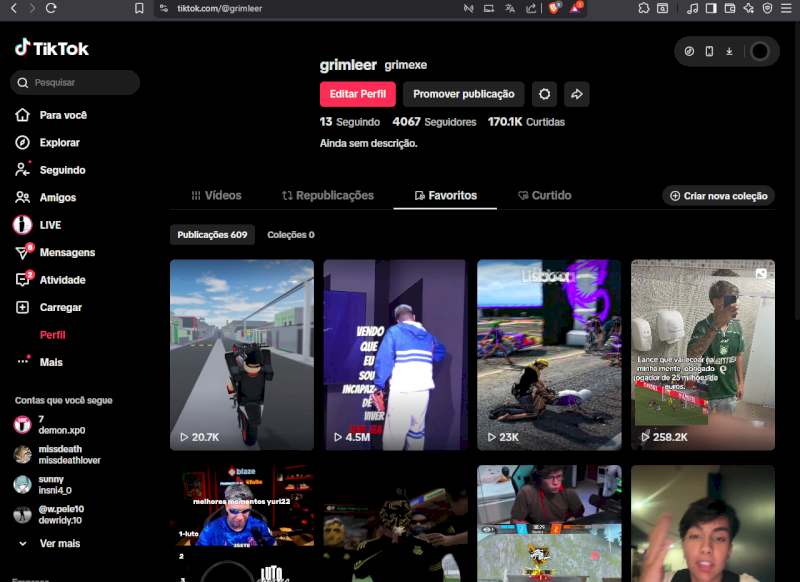800x582 pixels.
Task: Click the share profile arrow icon
Action: (x=576, y=94)
